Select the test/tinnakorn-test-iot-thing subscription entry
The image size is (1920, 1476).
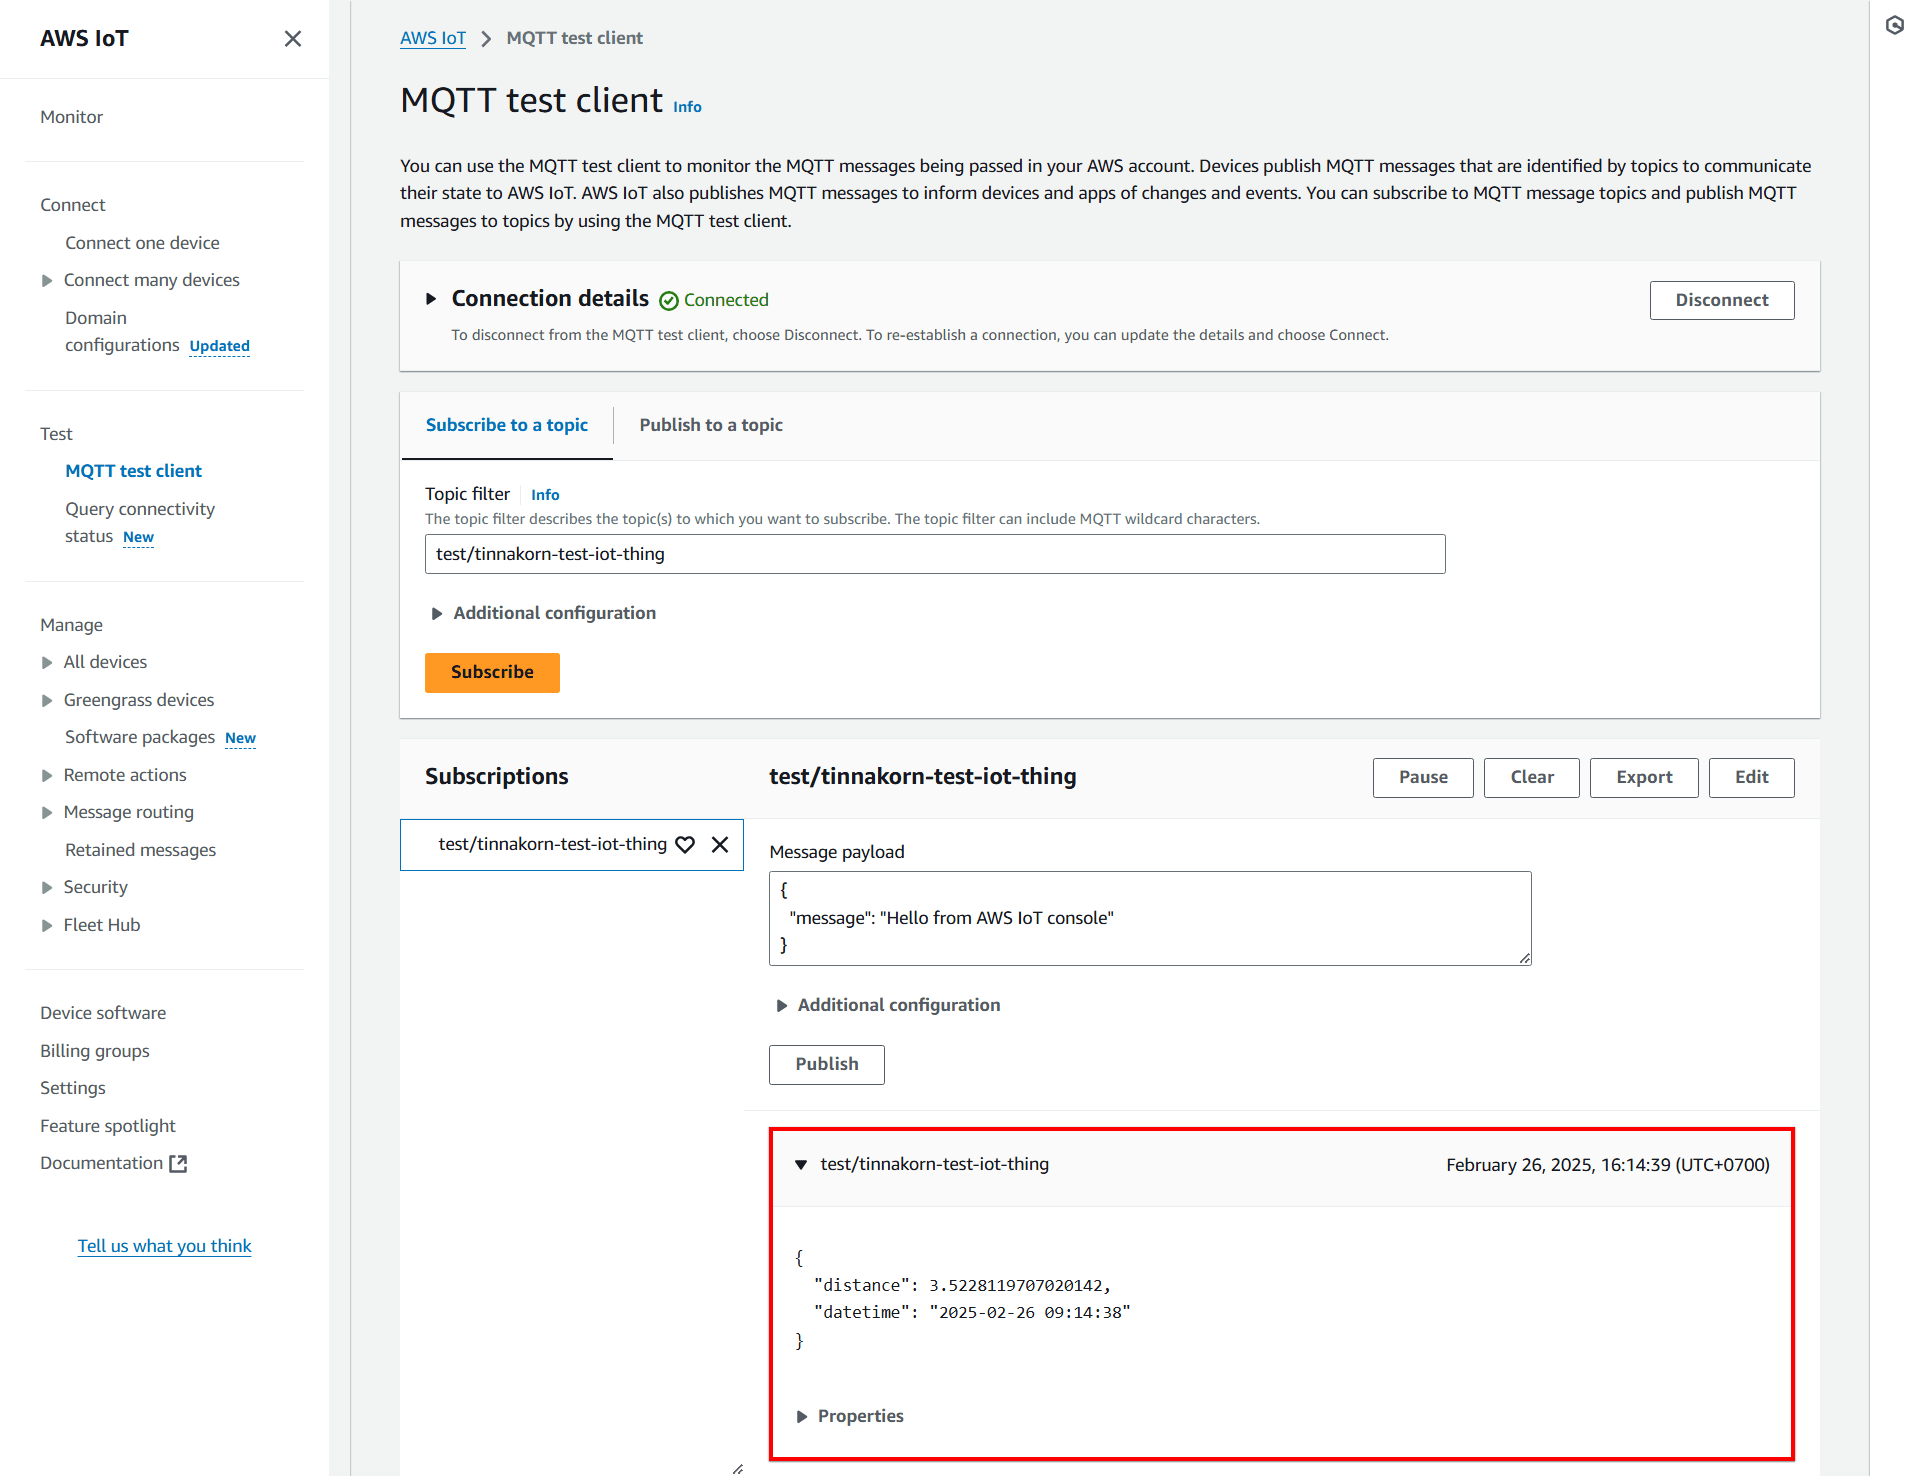click(x=552, y=845)
